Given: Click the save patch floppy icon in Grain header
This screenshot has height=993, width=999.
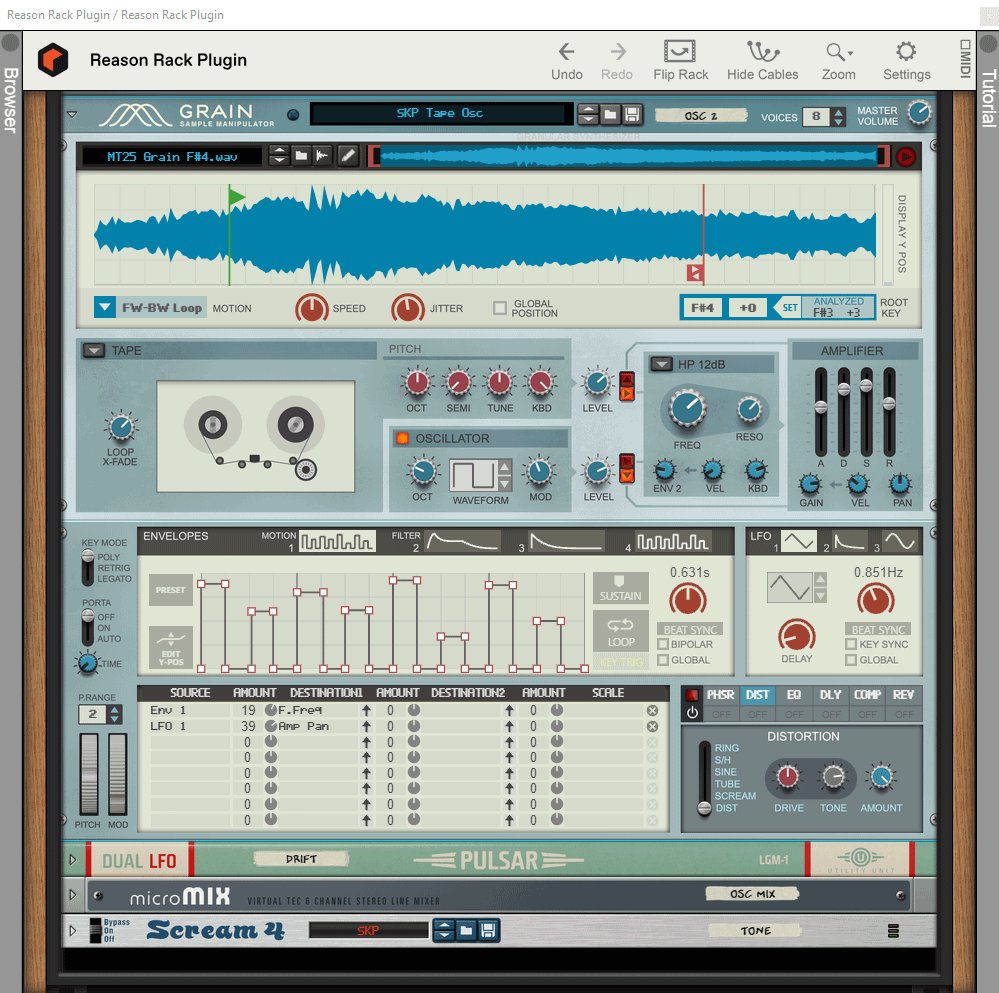Looking at the screenshot, I should [x=631, y=115].
